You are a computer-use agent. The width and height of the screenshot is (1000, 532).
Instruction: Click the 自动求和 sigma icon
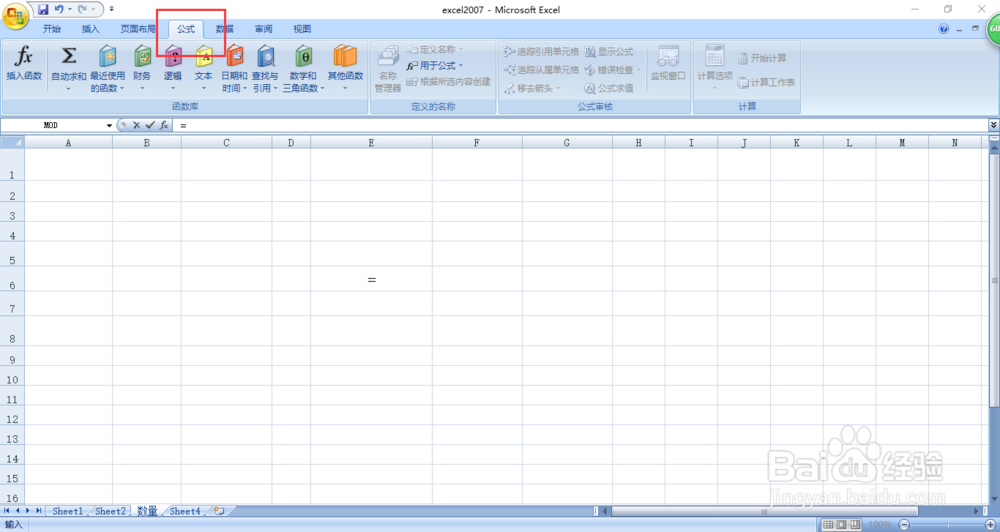tap(68, 57)
